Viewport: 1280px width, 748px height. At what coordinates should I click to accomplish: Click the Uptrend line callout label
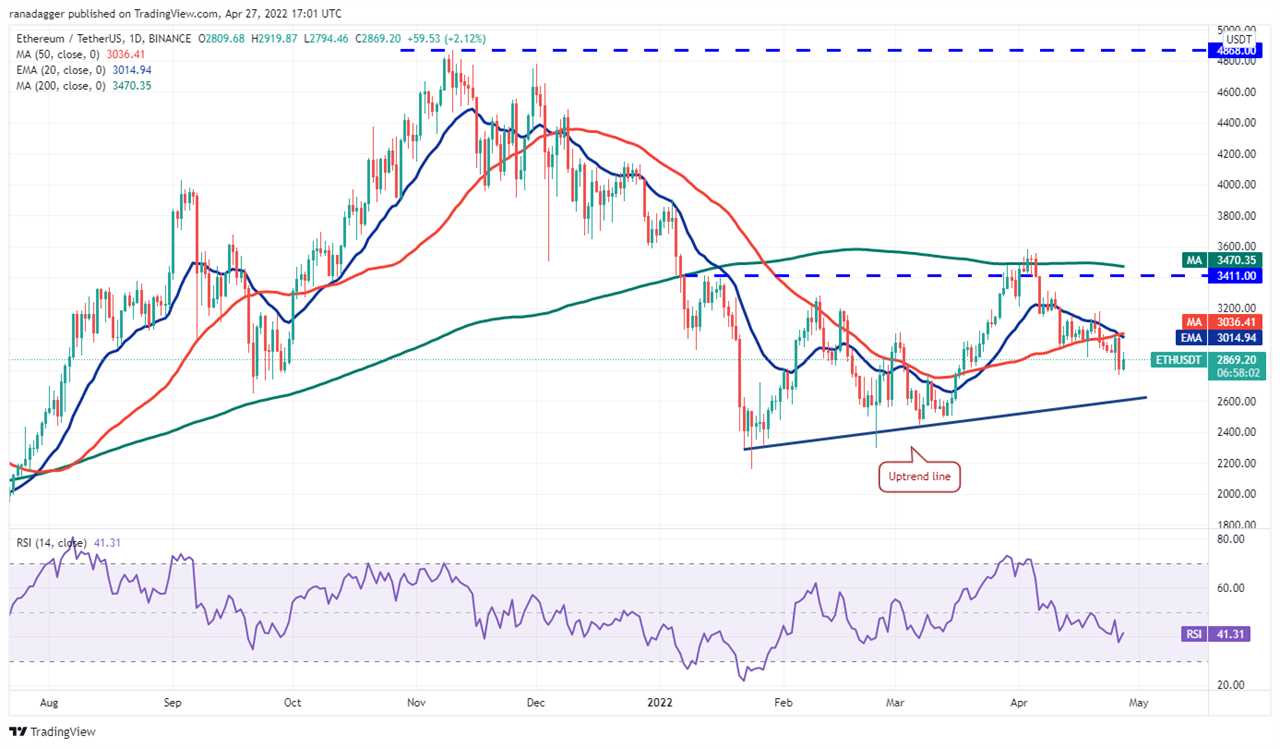pyautogui.click(x=920, y=478)
